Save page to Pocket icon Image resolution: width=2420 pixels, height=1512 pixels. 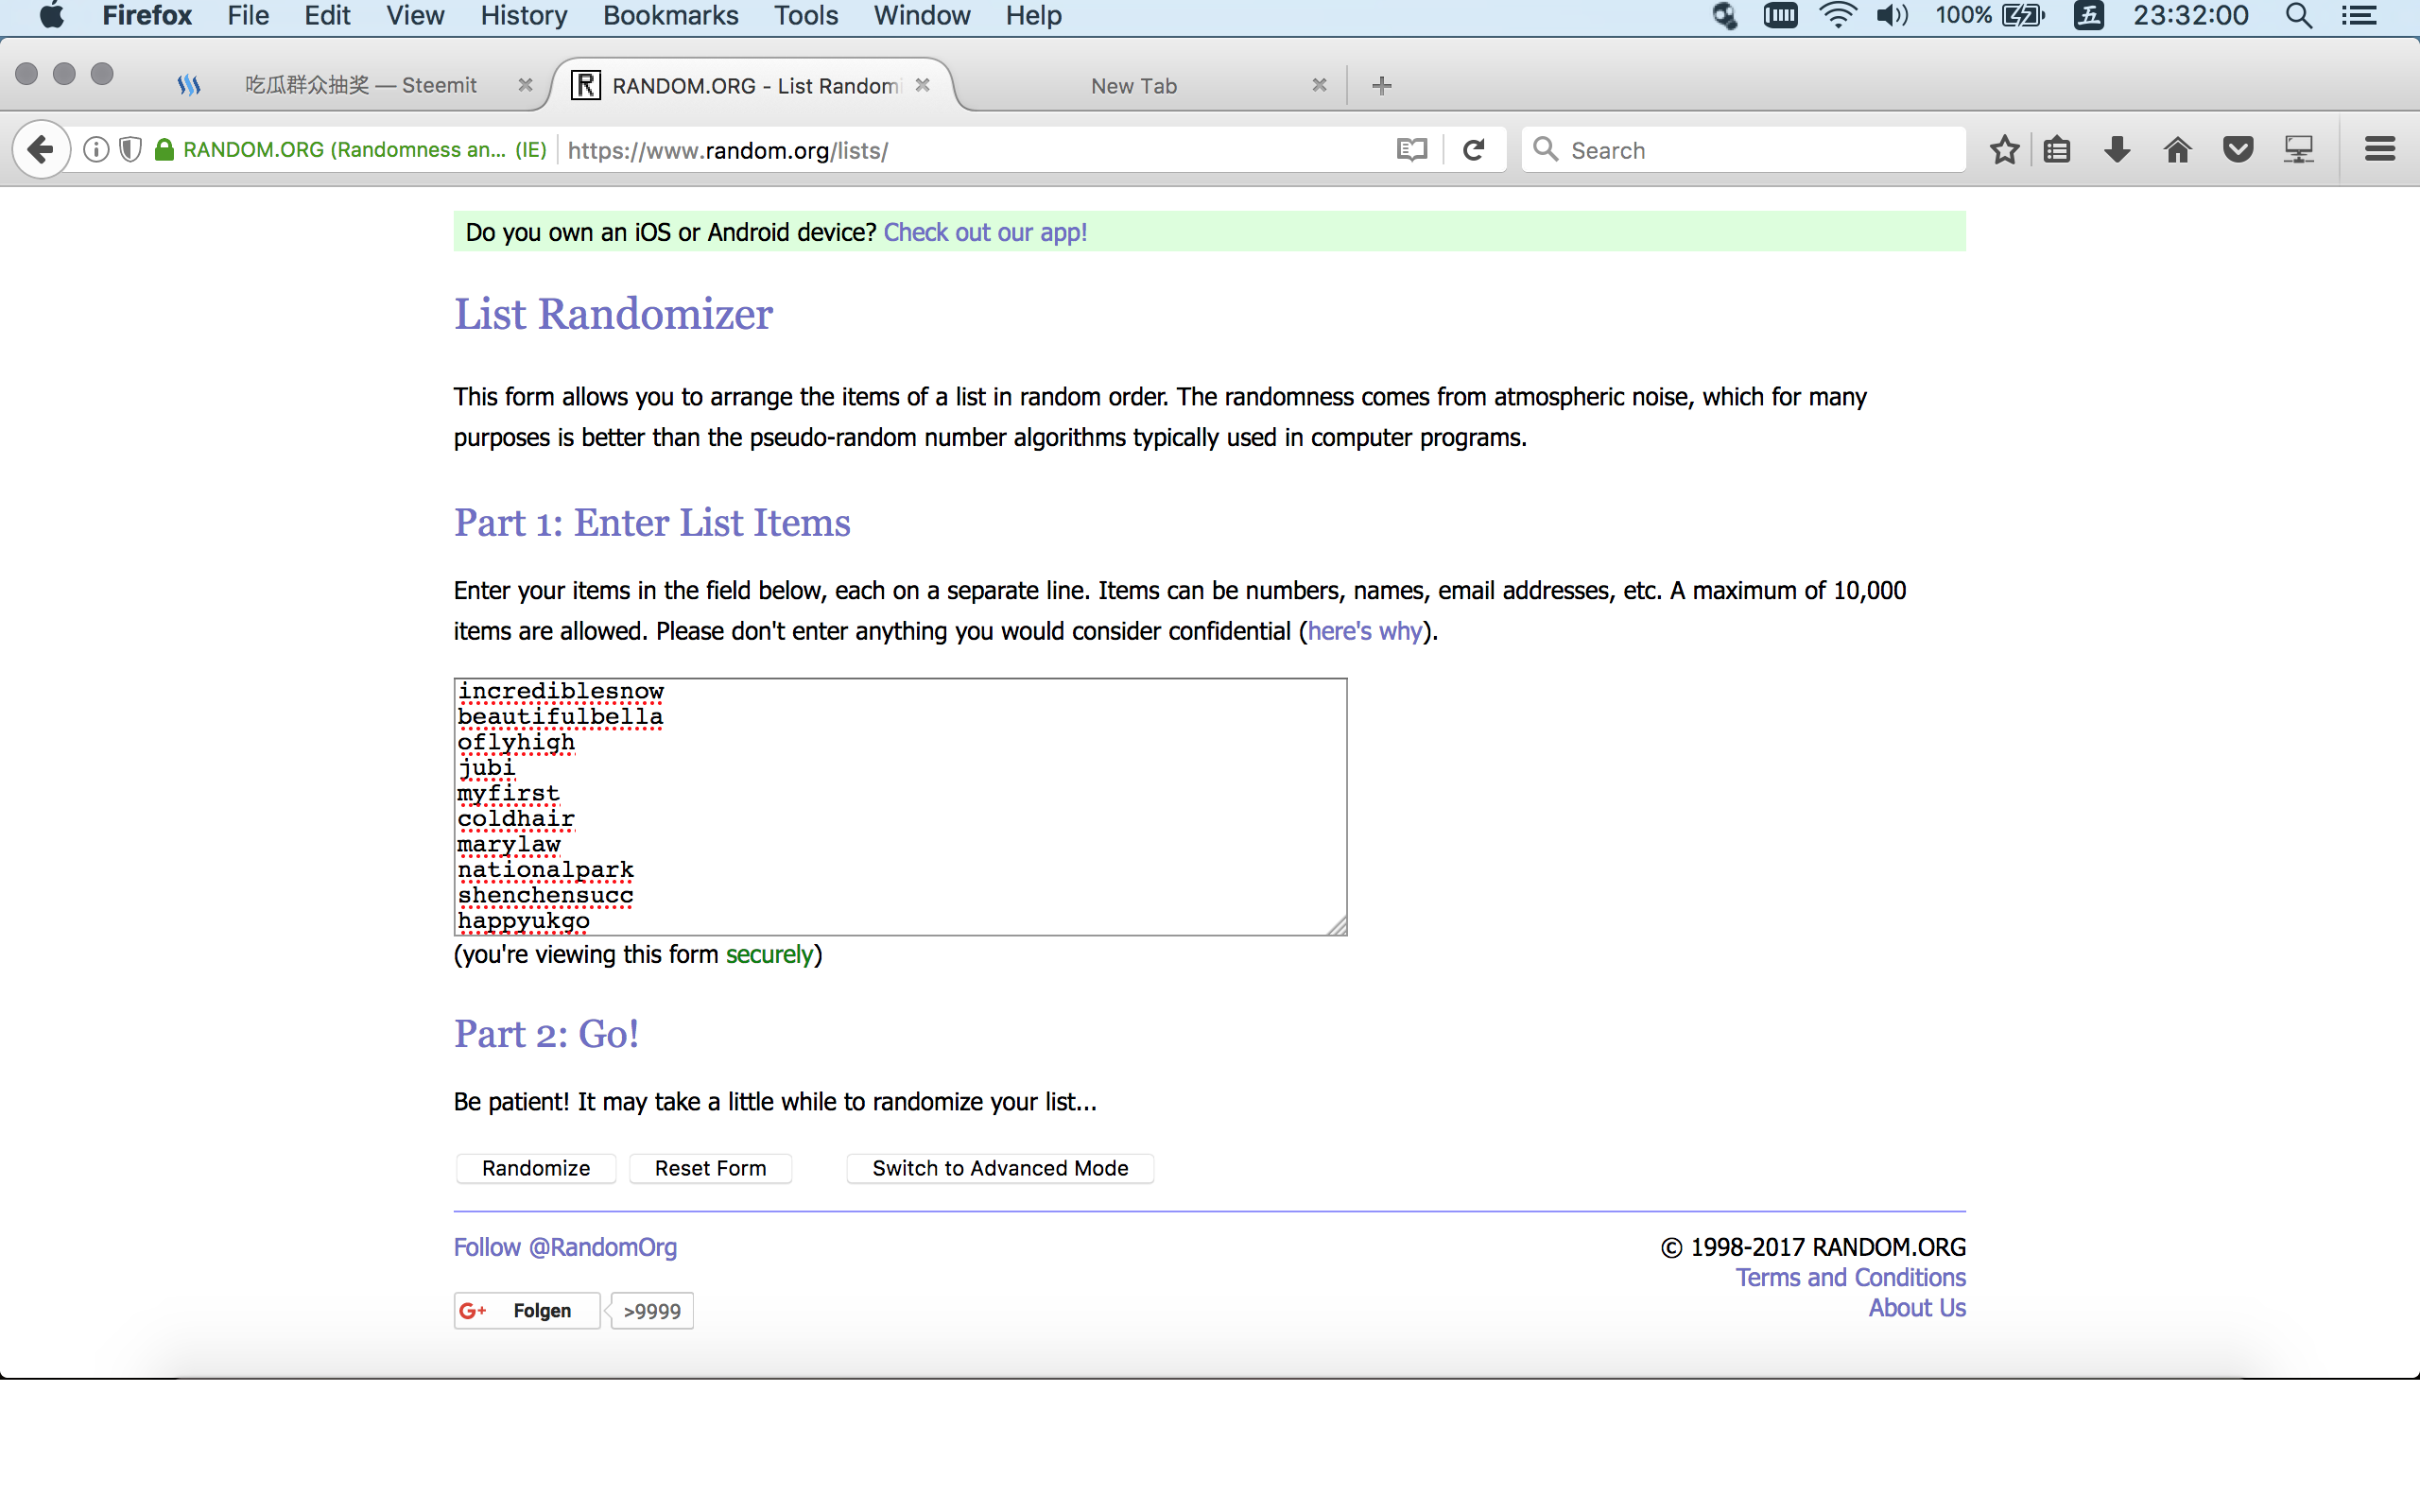pos(2238,150)
